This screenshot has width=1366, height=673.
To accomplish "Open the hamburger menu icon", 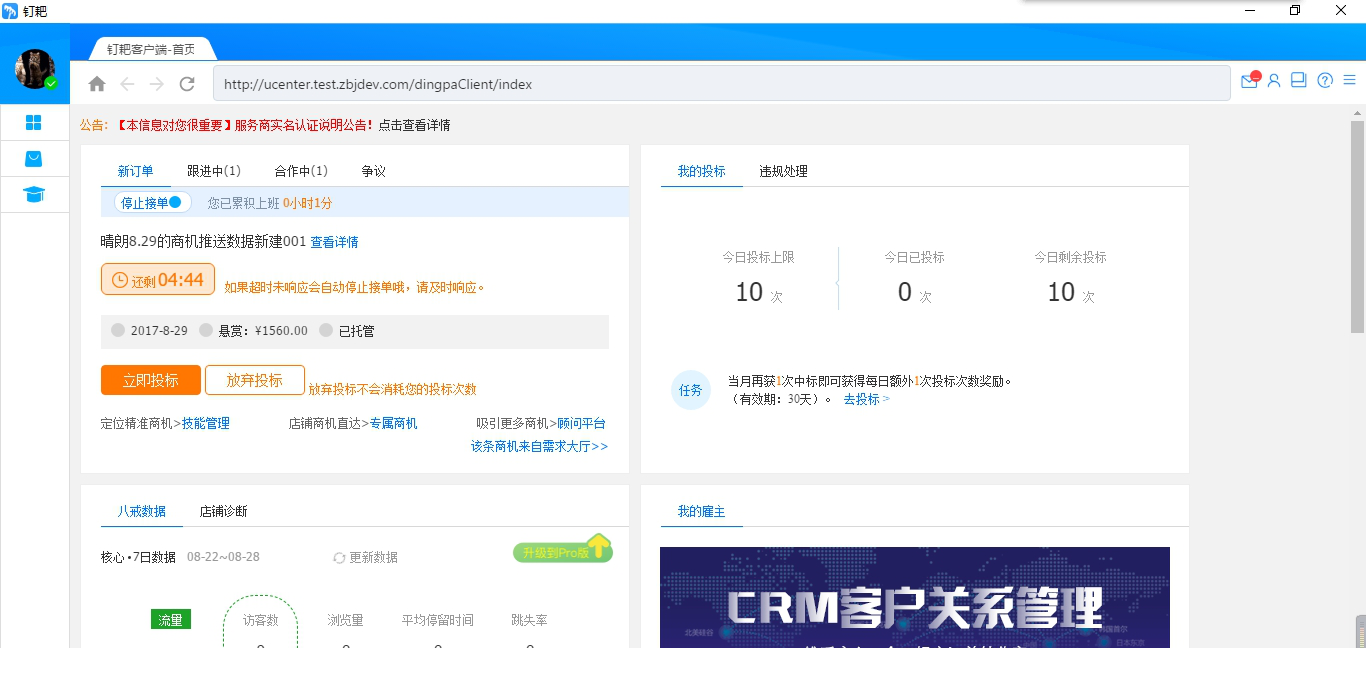I will click(1349, 81).
